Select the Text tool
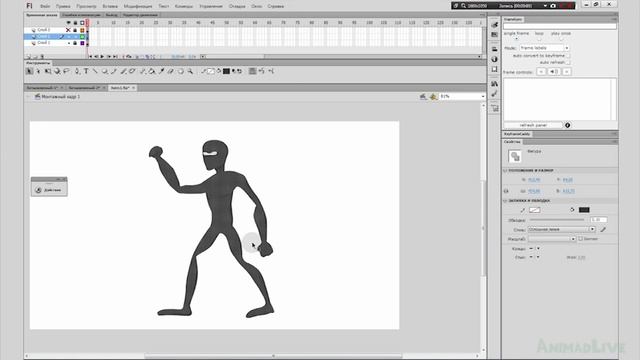Viewport: 640px width, 360px height. [x=86, y=71]
